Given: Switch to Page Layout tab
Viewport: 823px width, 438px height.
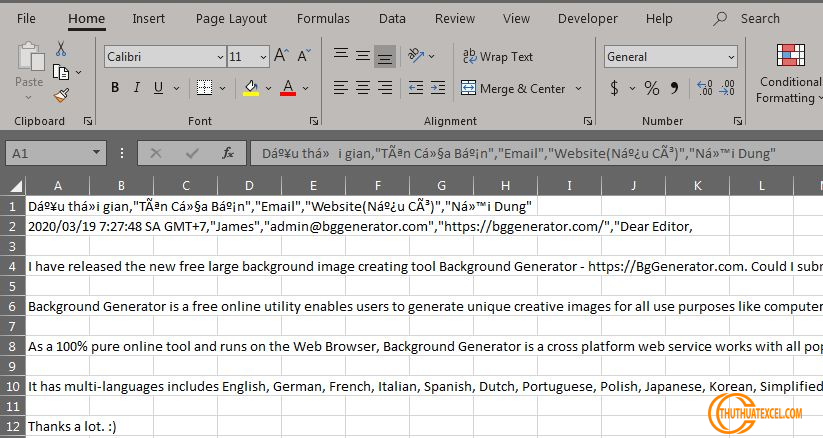Looking at the screenshot, I should 231,18.
